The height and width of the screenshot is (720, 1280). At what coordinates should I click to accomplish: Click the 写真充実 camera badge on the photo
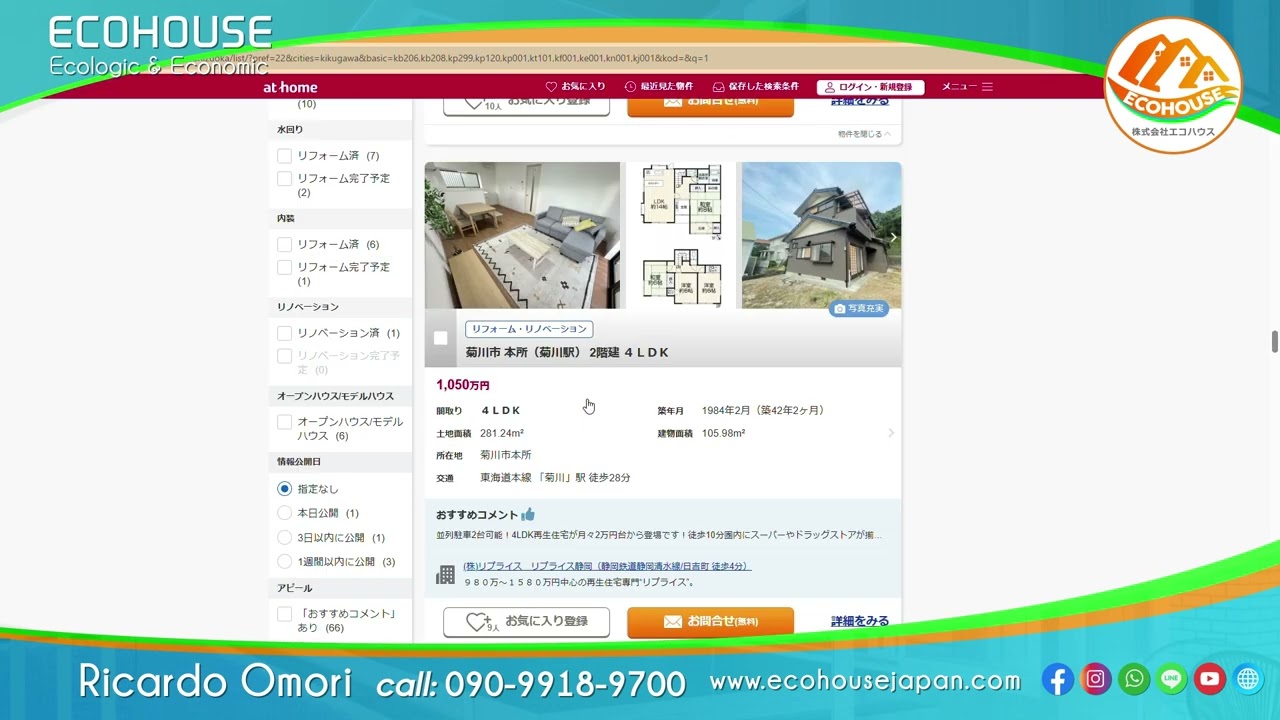[859, 309]
